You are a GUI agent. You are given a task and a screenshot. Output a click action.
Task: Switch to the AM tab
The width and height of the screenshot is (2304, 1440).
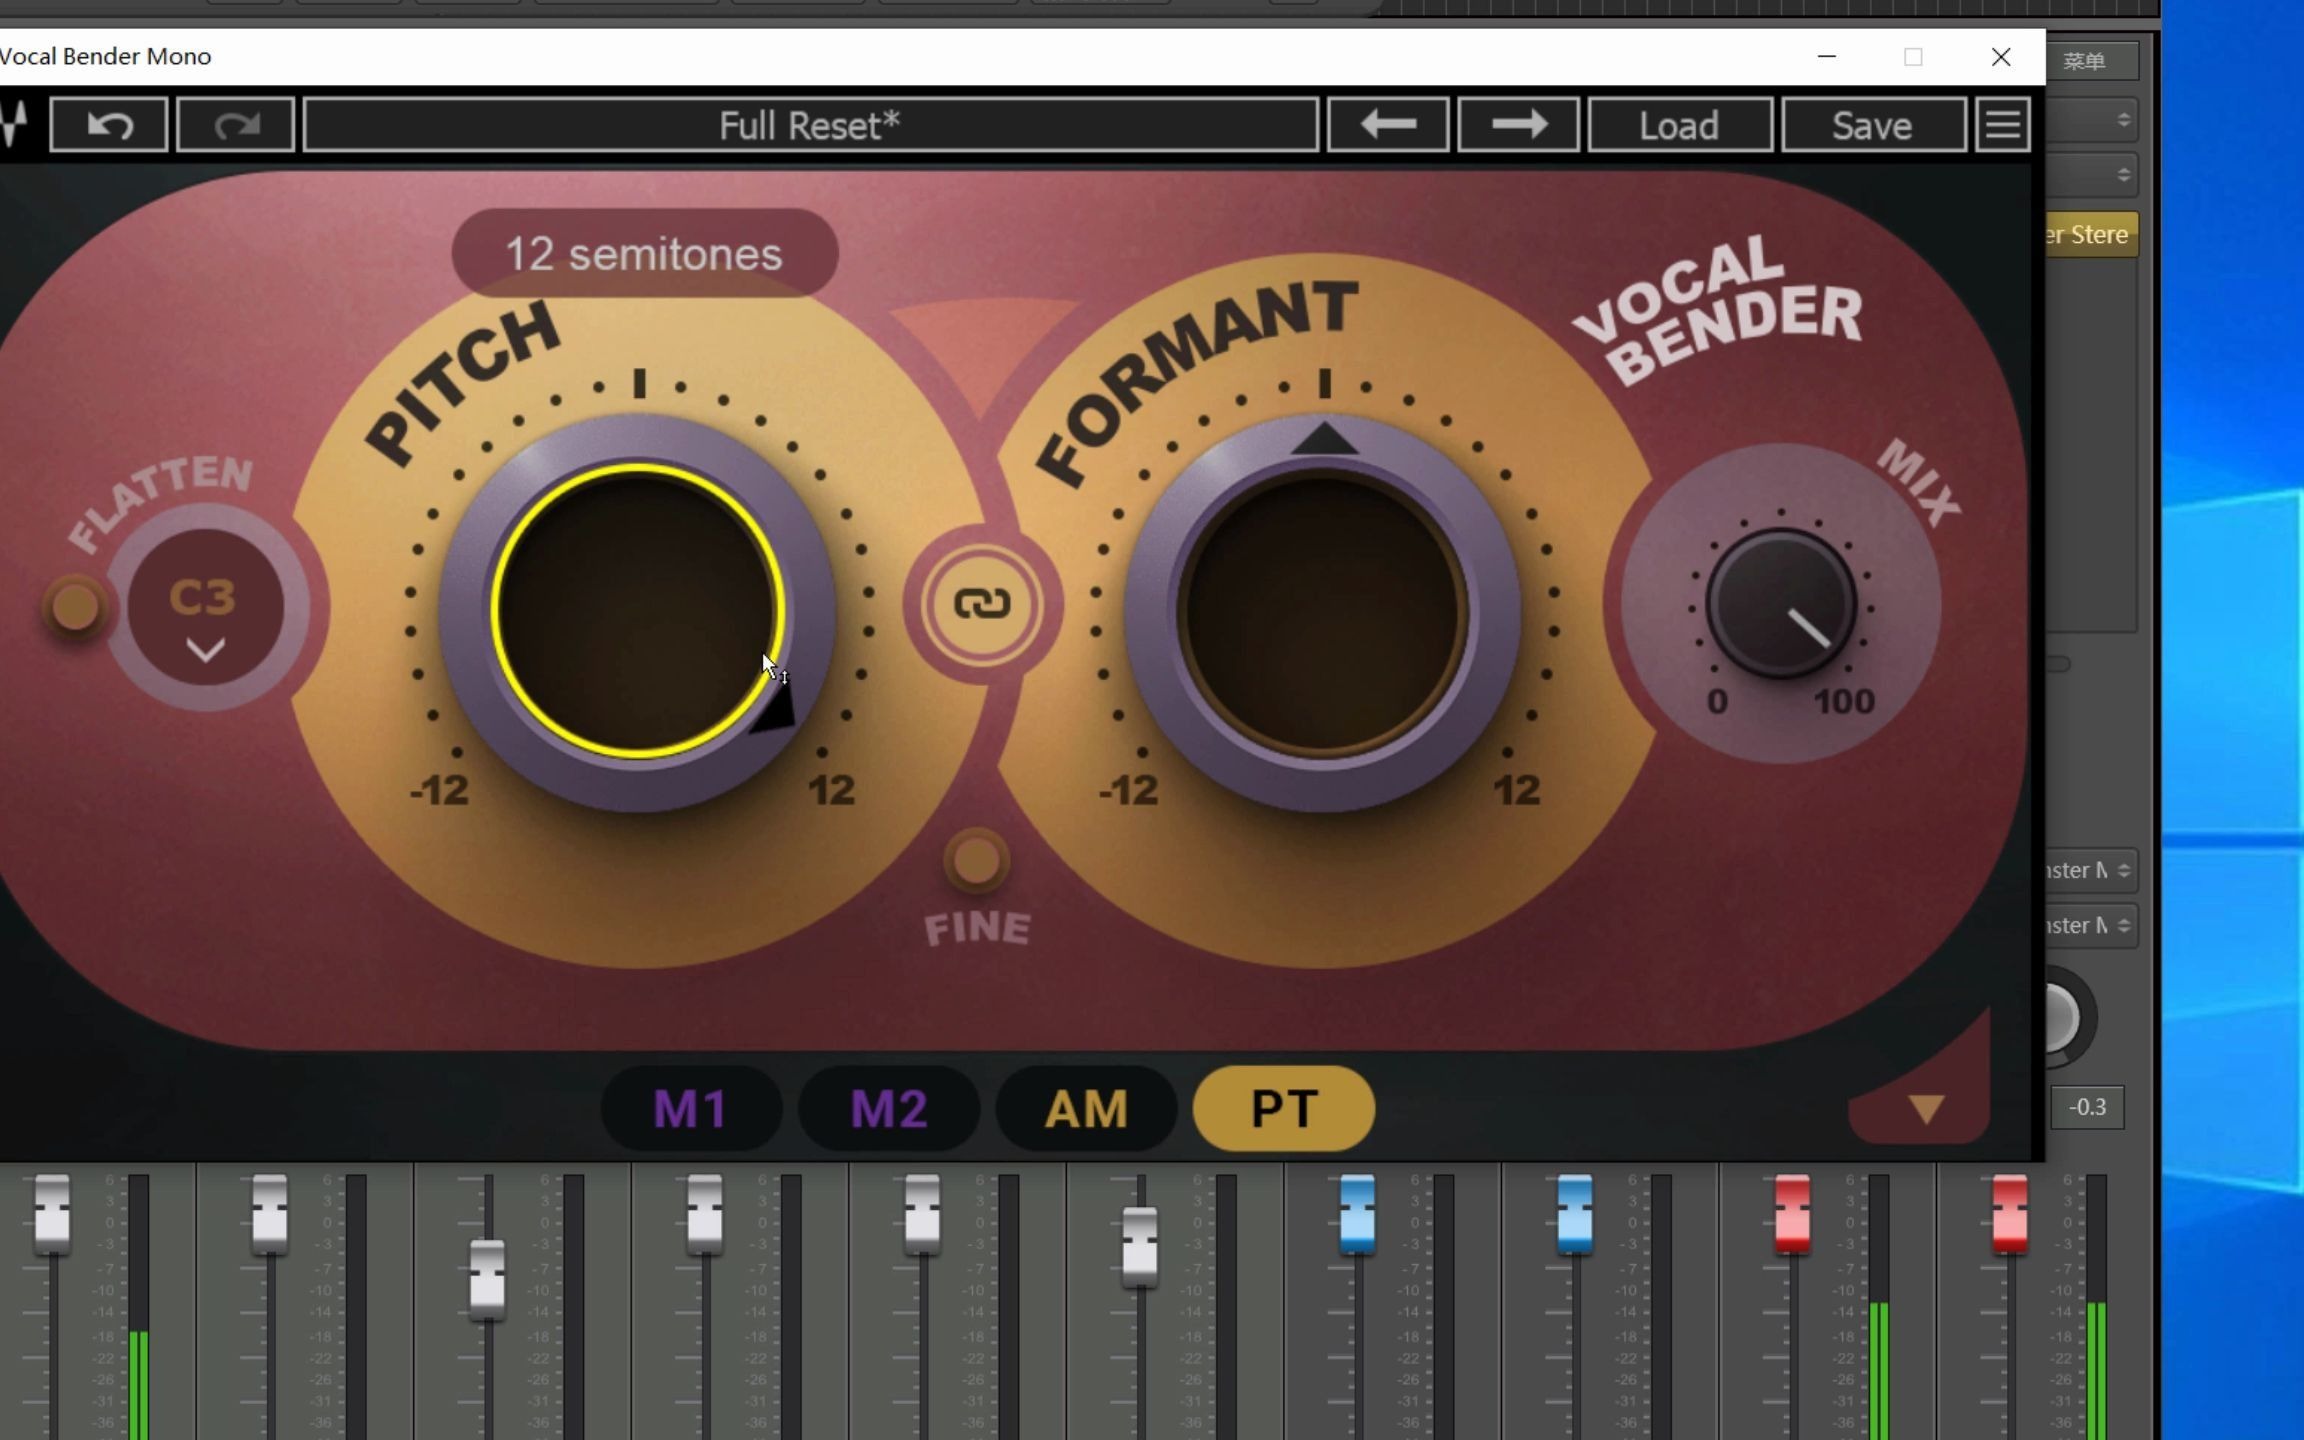point(1086,1108)
